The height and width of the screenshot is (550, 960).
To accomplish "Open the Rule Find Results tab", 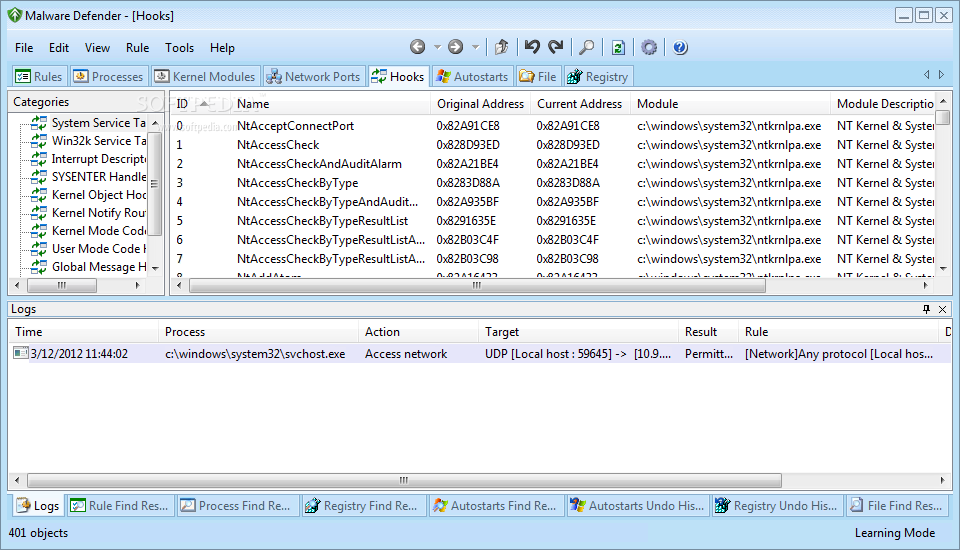I will click(121, 505).
